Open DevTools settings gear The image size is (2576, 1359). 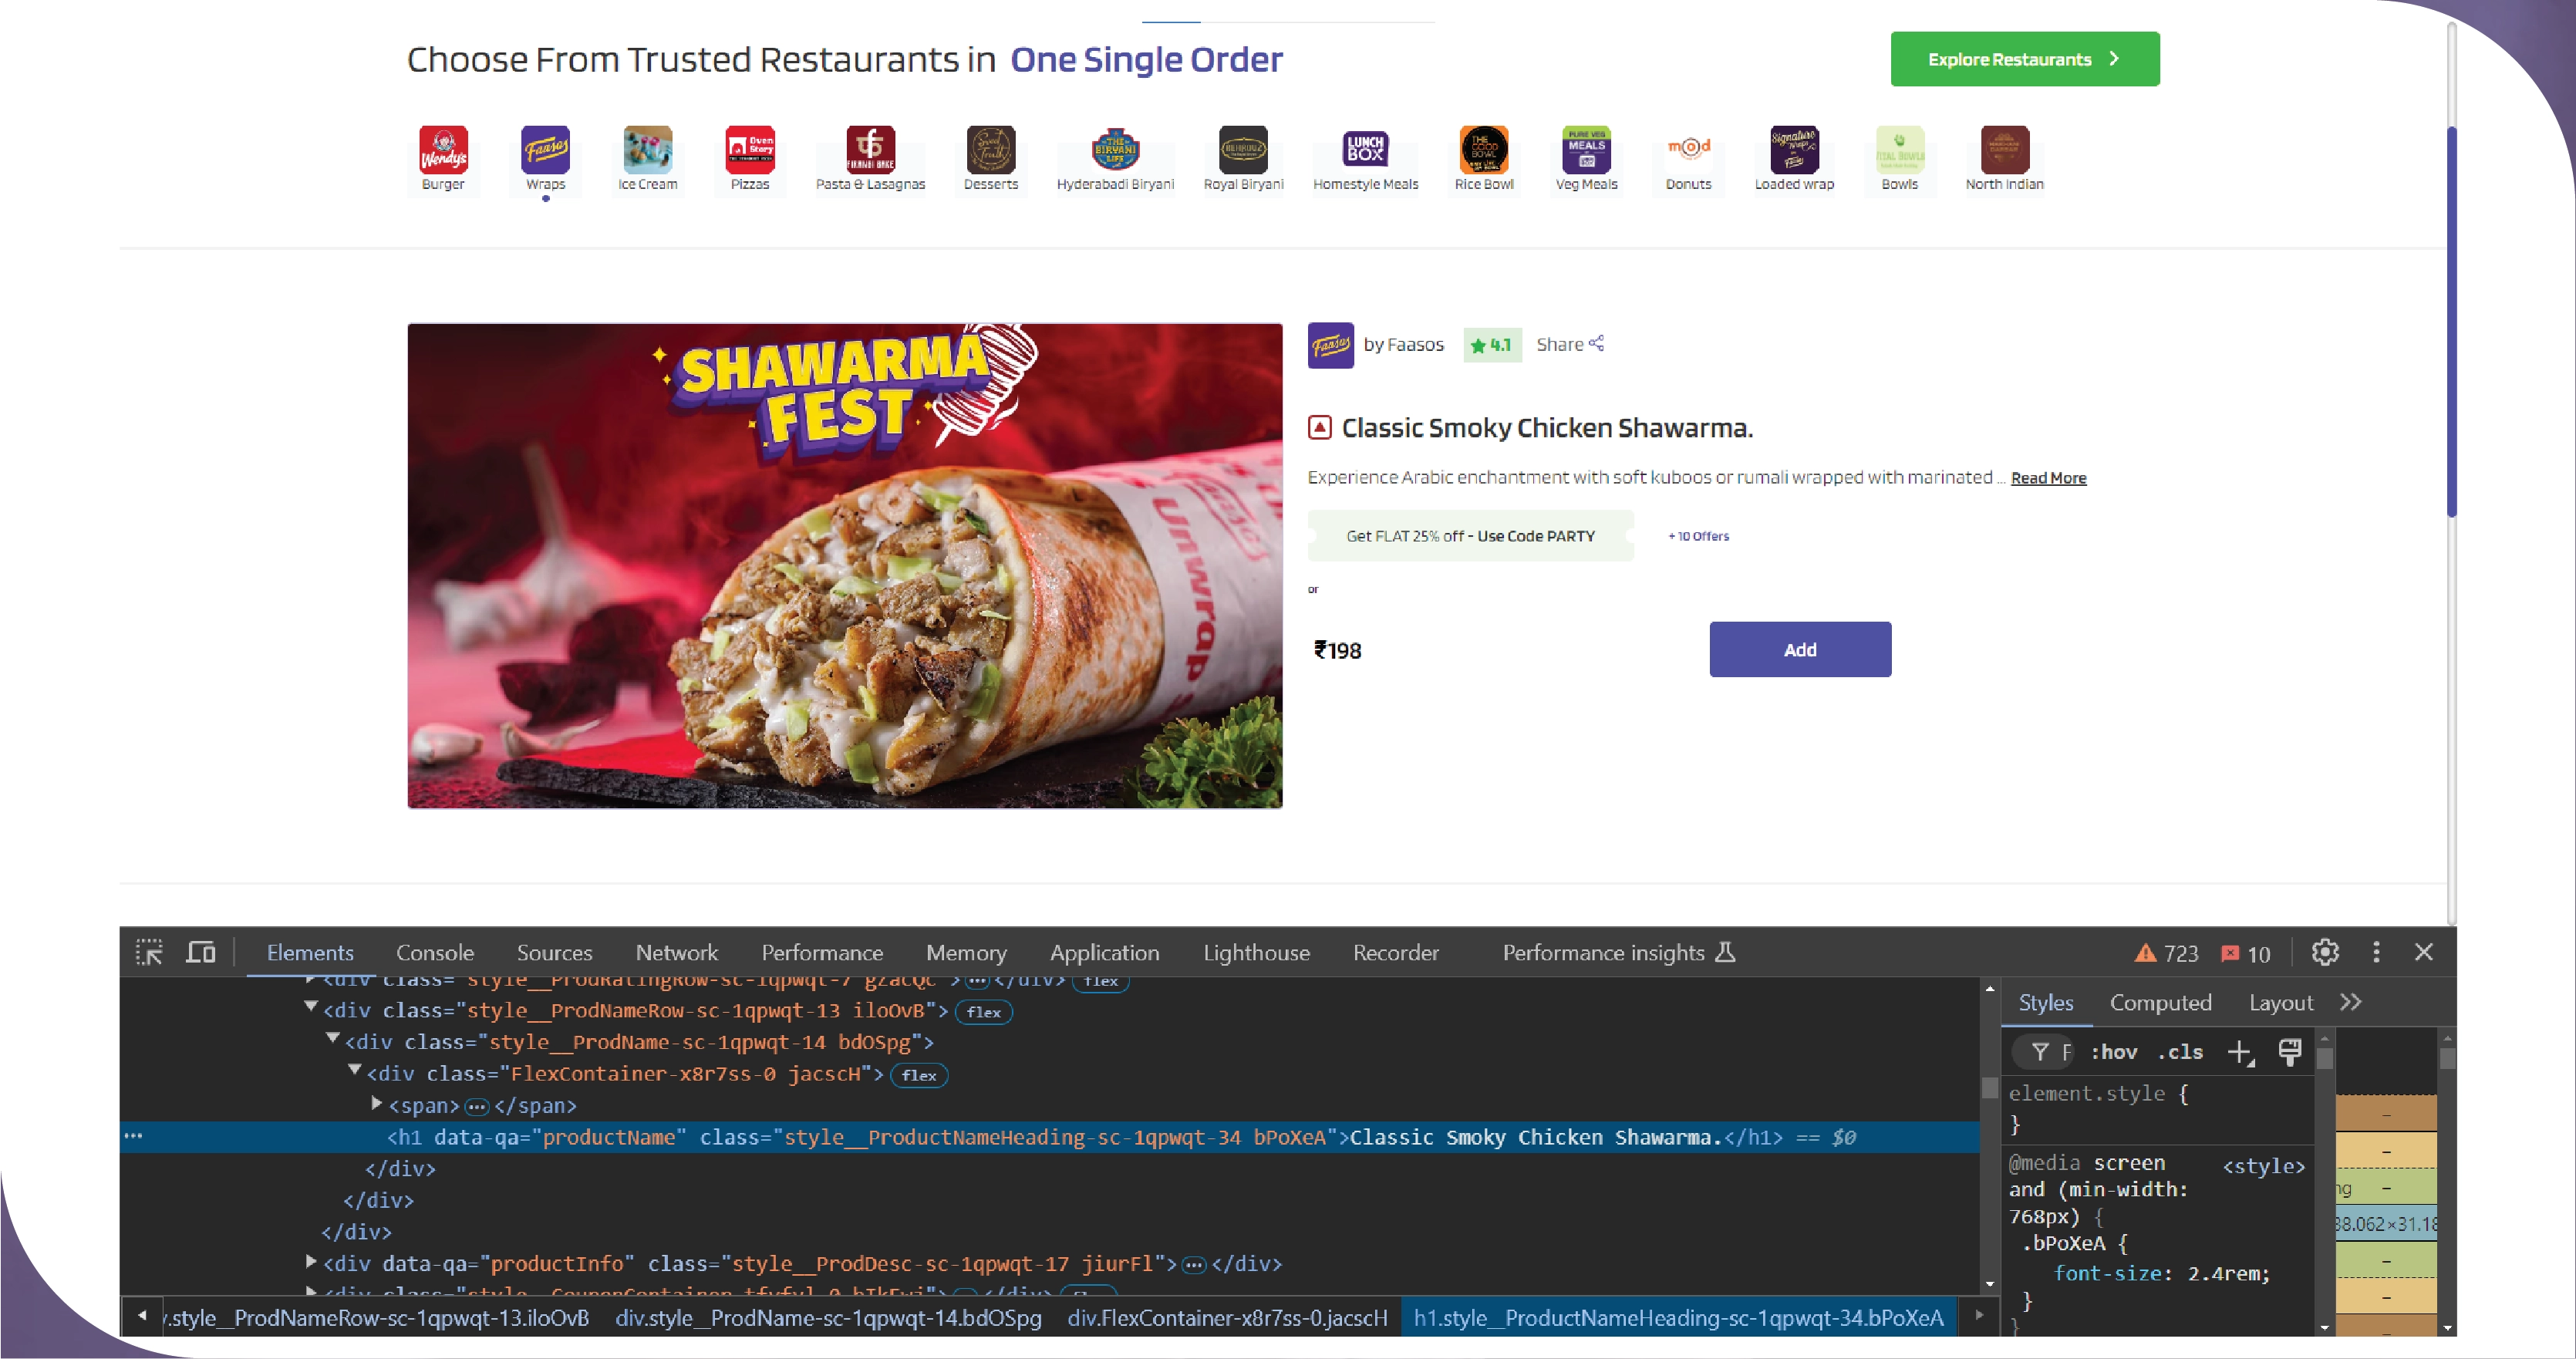[x=2325, y=952]
